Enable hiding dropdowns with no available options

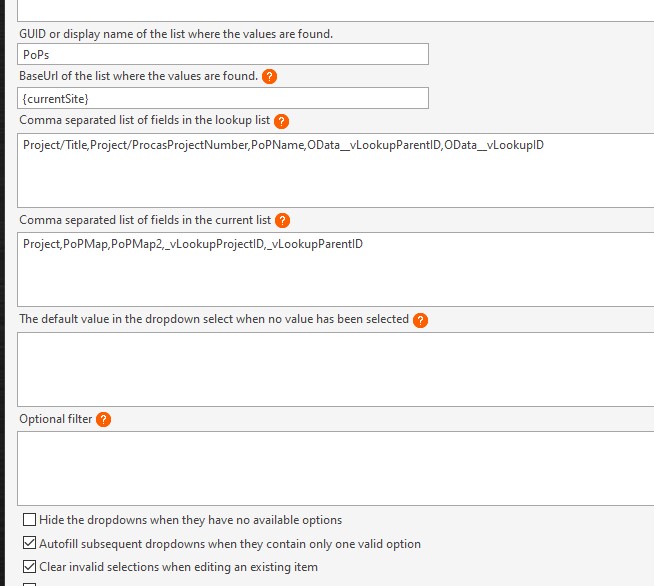[x=29, y=520]
